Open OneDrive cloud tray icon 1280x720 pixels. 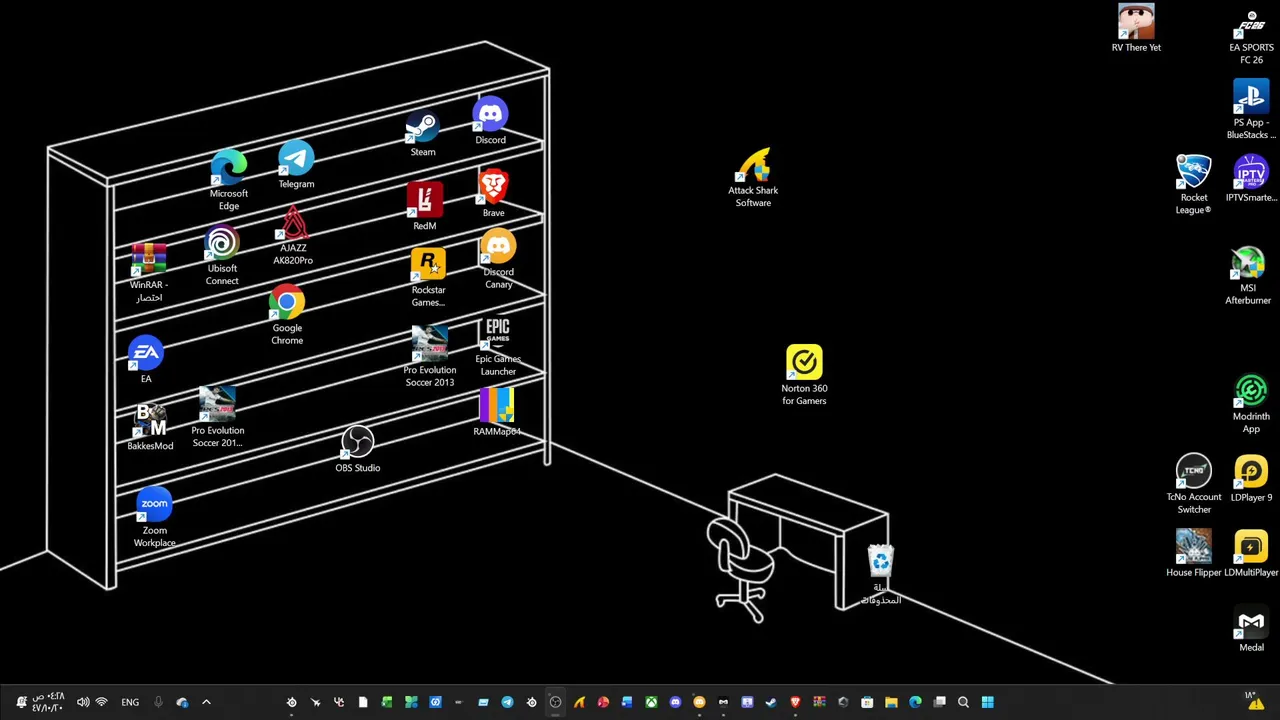click(x=182, y=702)
